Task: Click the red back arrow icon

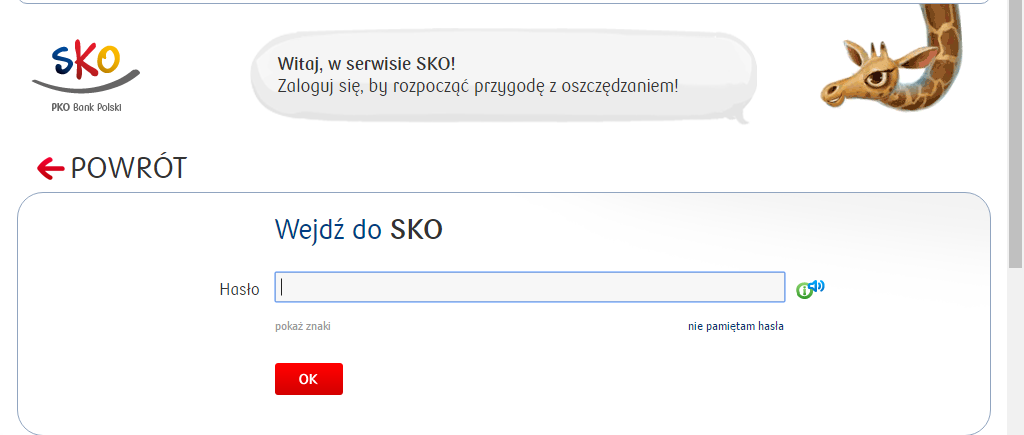Action: (50, 169)
